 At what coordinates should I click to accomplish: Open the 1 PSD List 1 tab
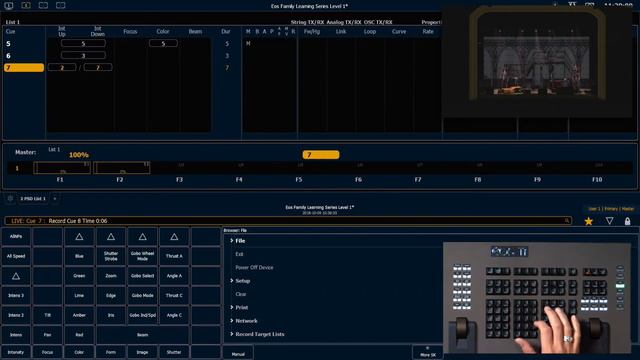tap(33, 198)
